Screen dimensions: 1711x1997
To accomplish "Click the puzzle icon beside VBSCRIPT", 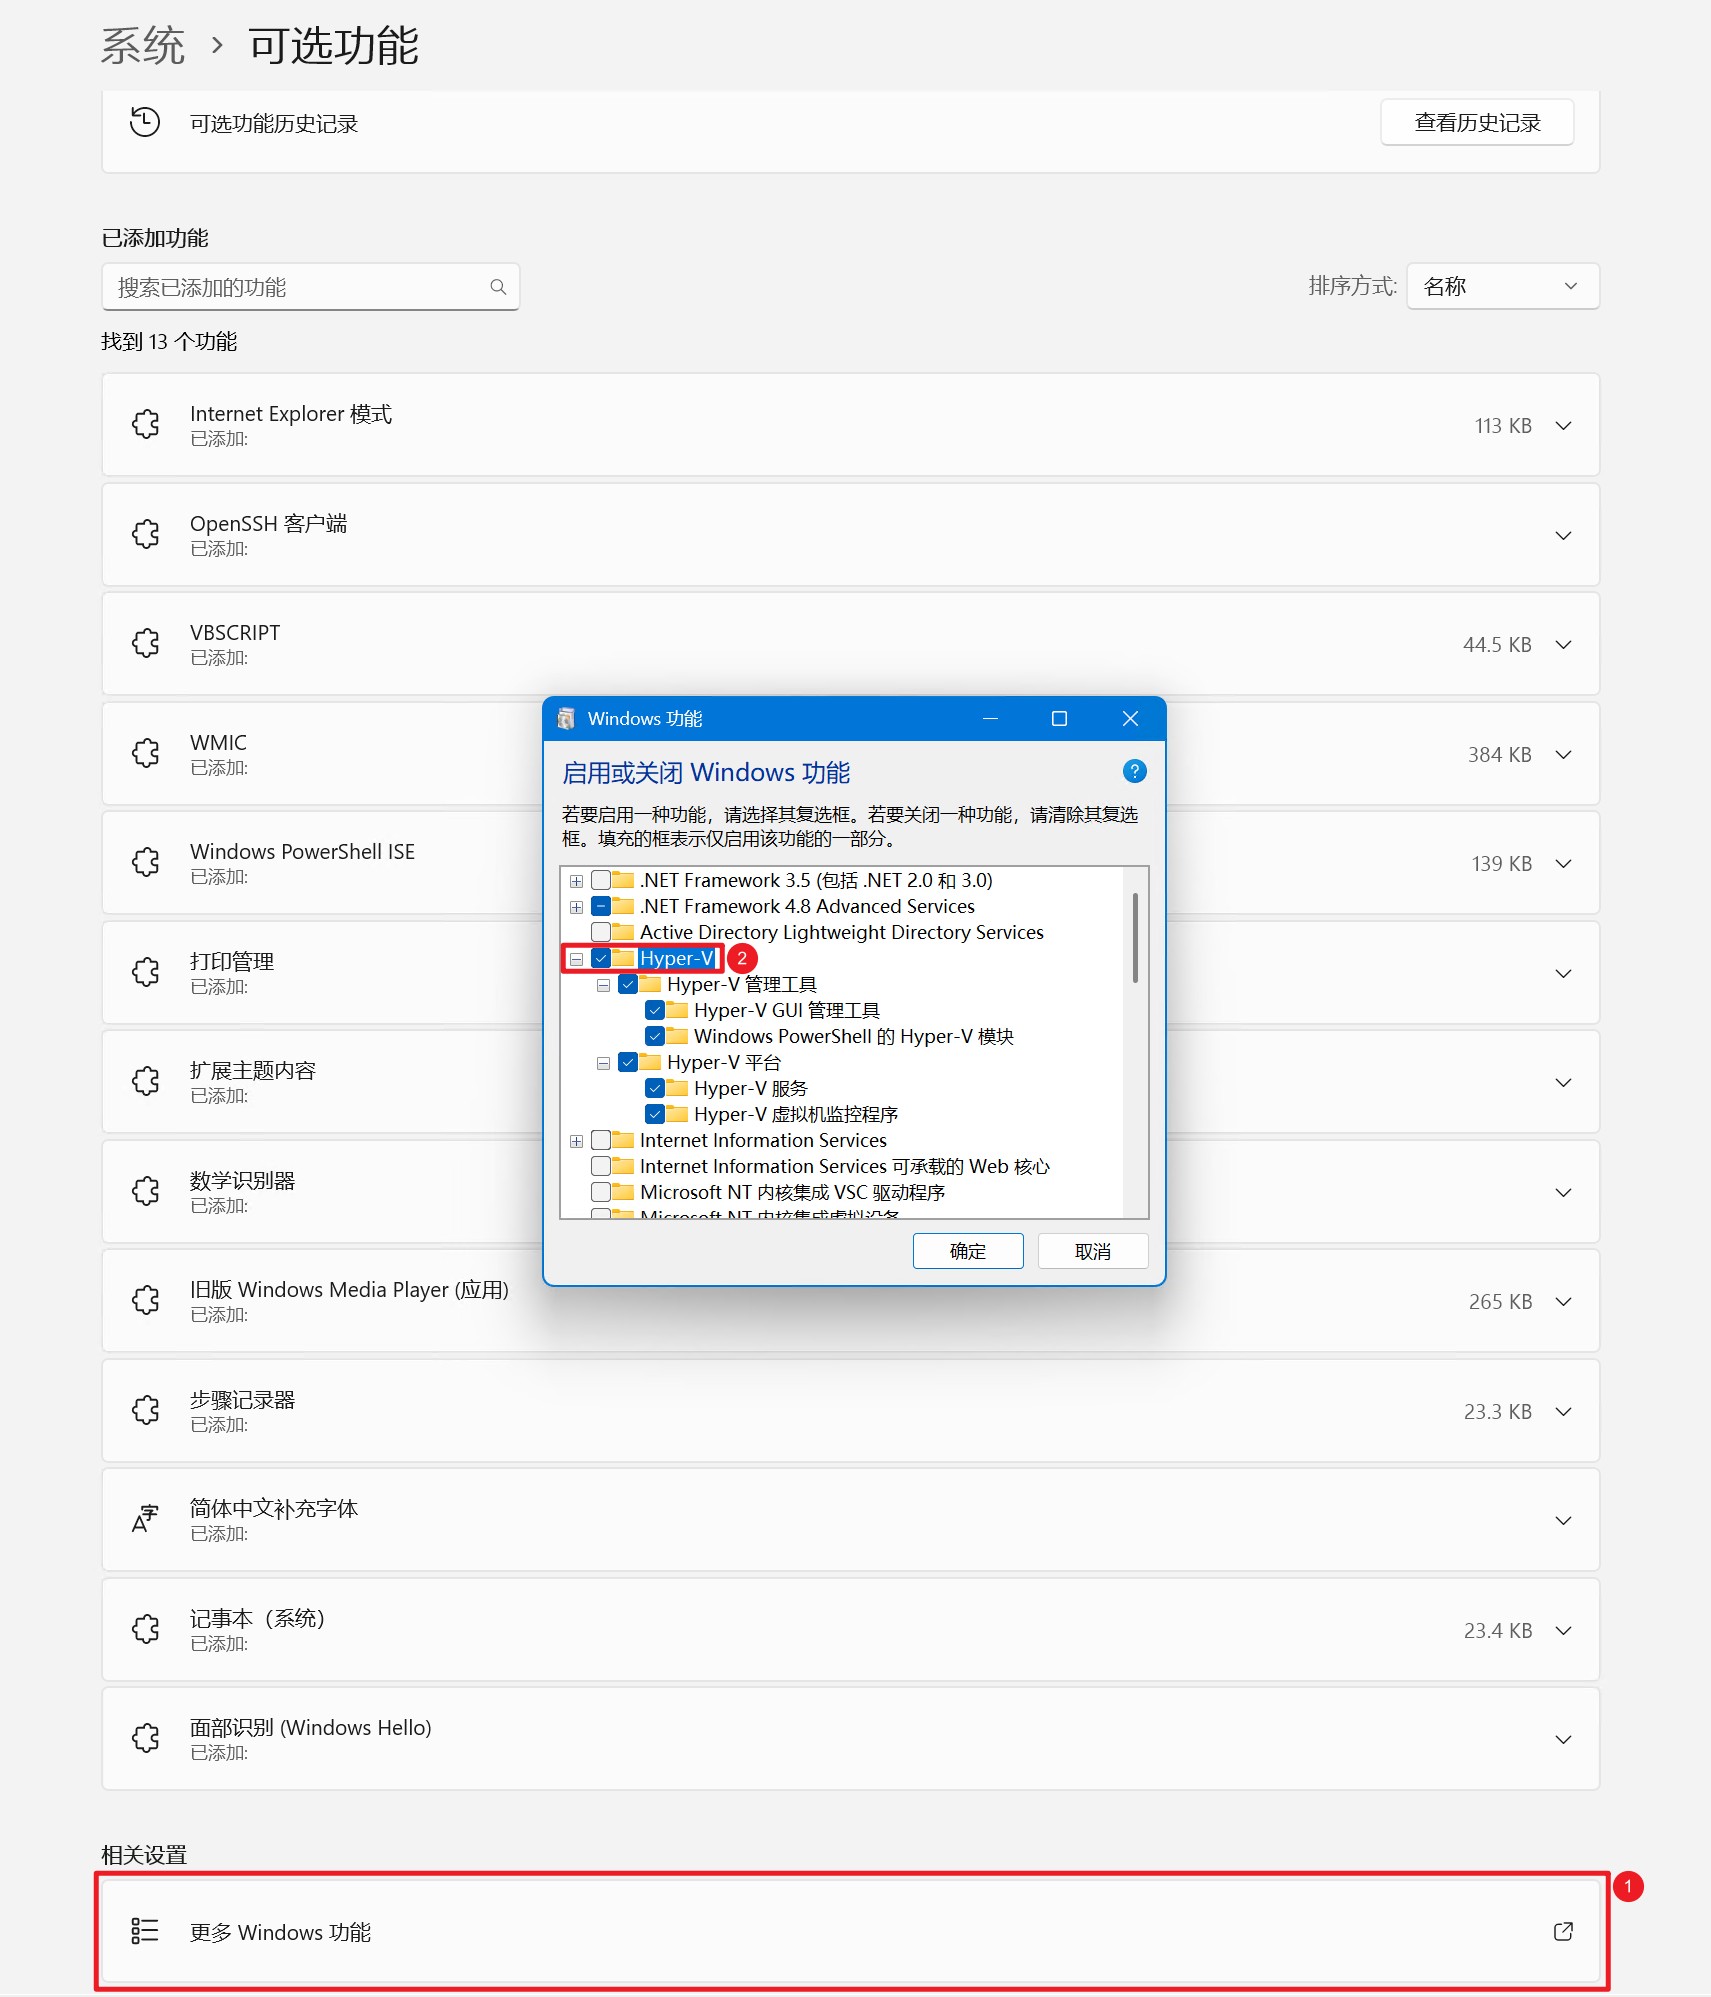I will [x=146, y=643].
